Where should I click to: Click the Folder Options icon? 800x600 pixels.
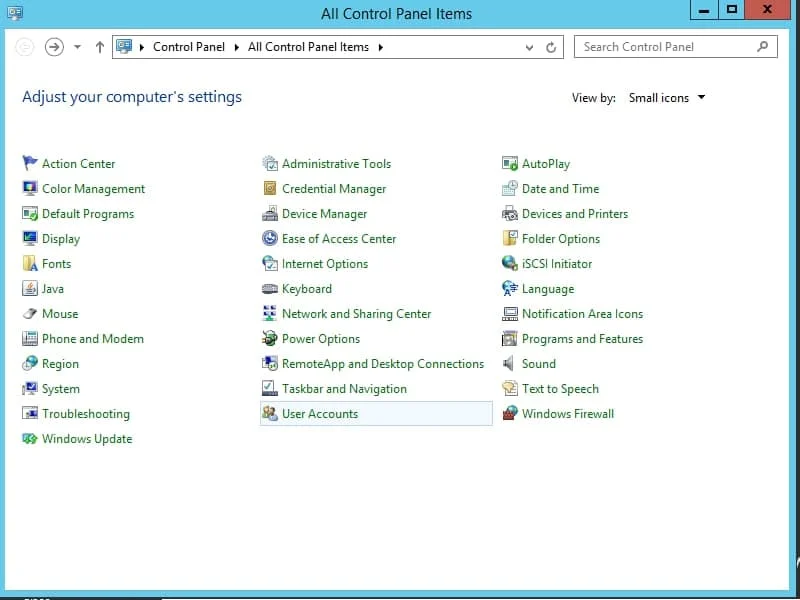click(509, 238)
